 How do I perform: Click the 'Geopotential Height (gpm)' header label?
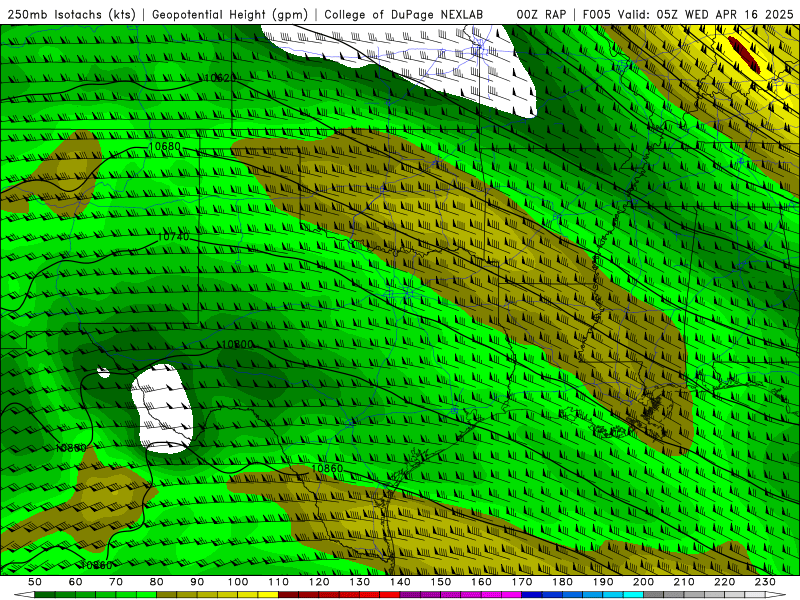(230, 15)
